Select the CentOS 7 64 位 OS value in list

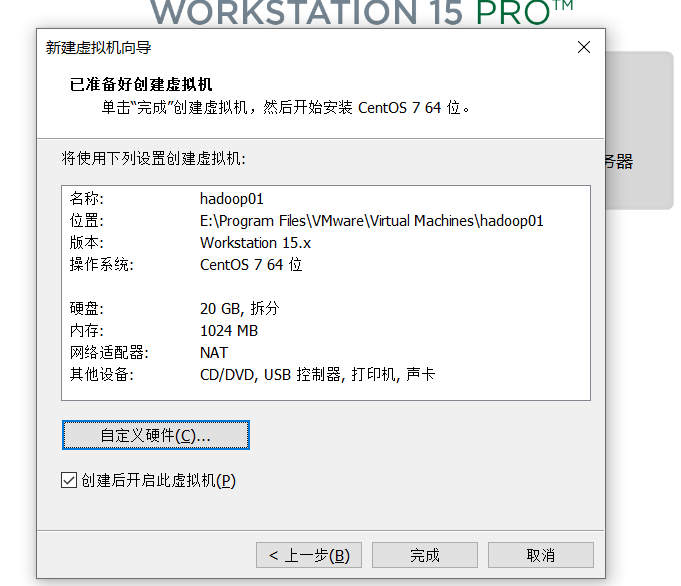(x=251, y=265)
